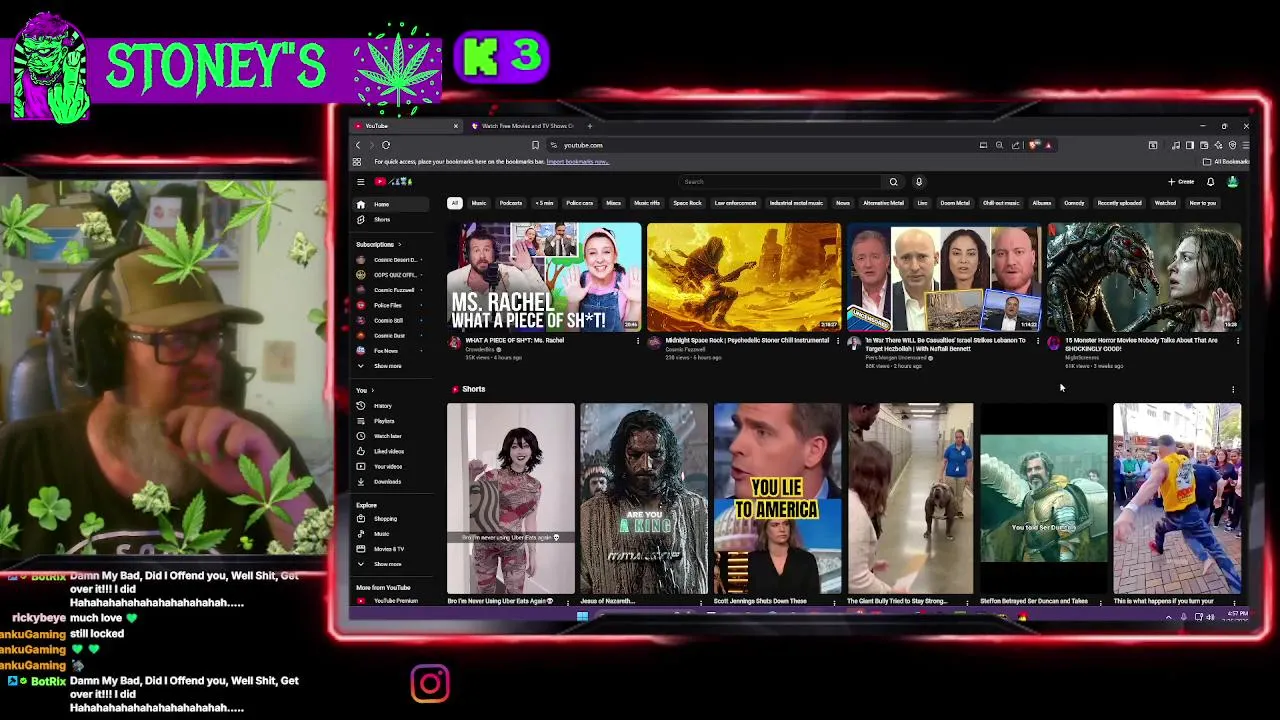Open the apps grid icon in the bookmarks bar

[x=357, y=162]
